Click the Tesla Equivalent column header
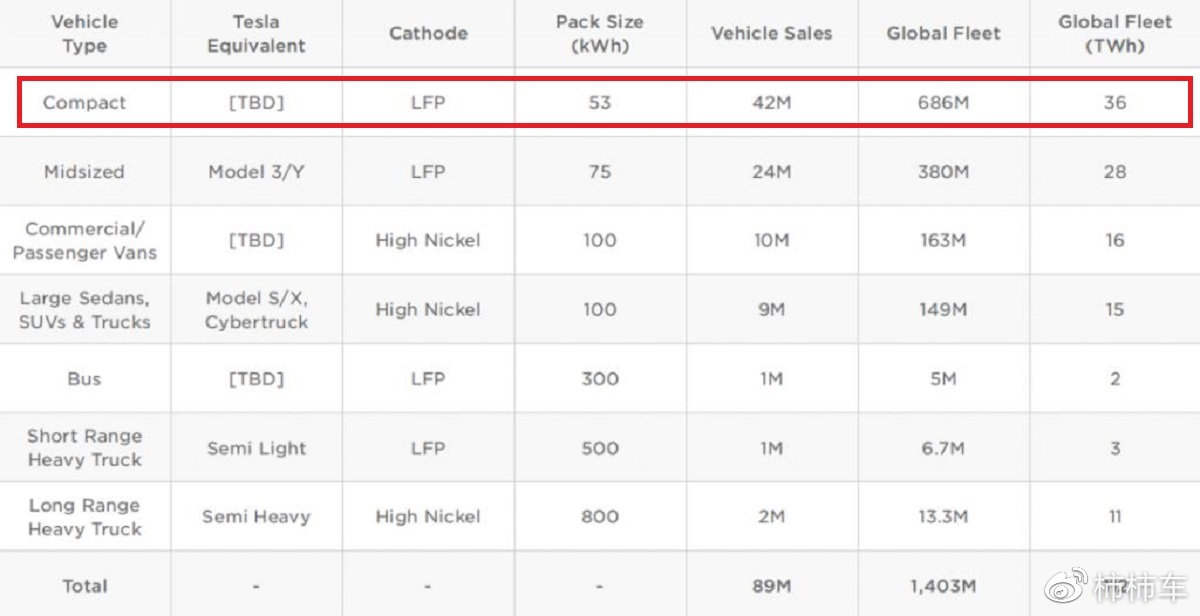This screenshot has width=1200, height=616. click(256, 33)
